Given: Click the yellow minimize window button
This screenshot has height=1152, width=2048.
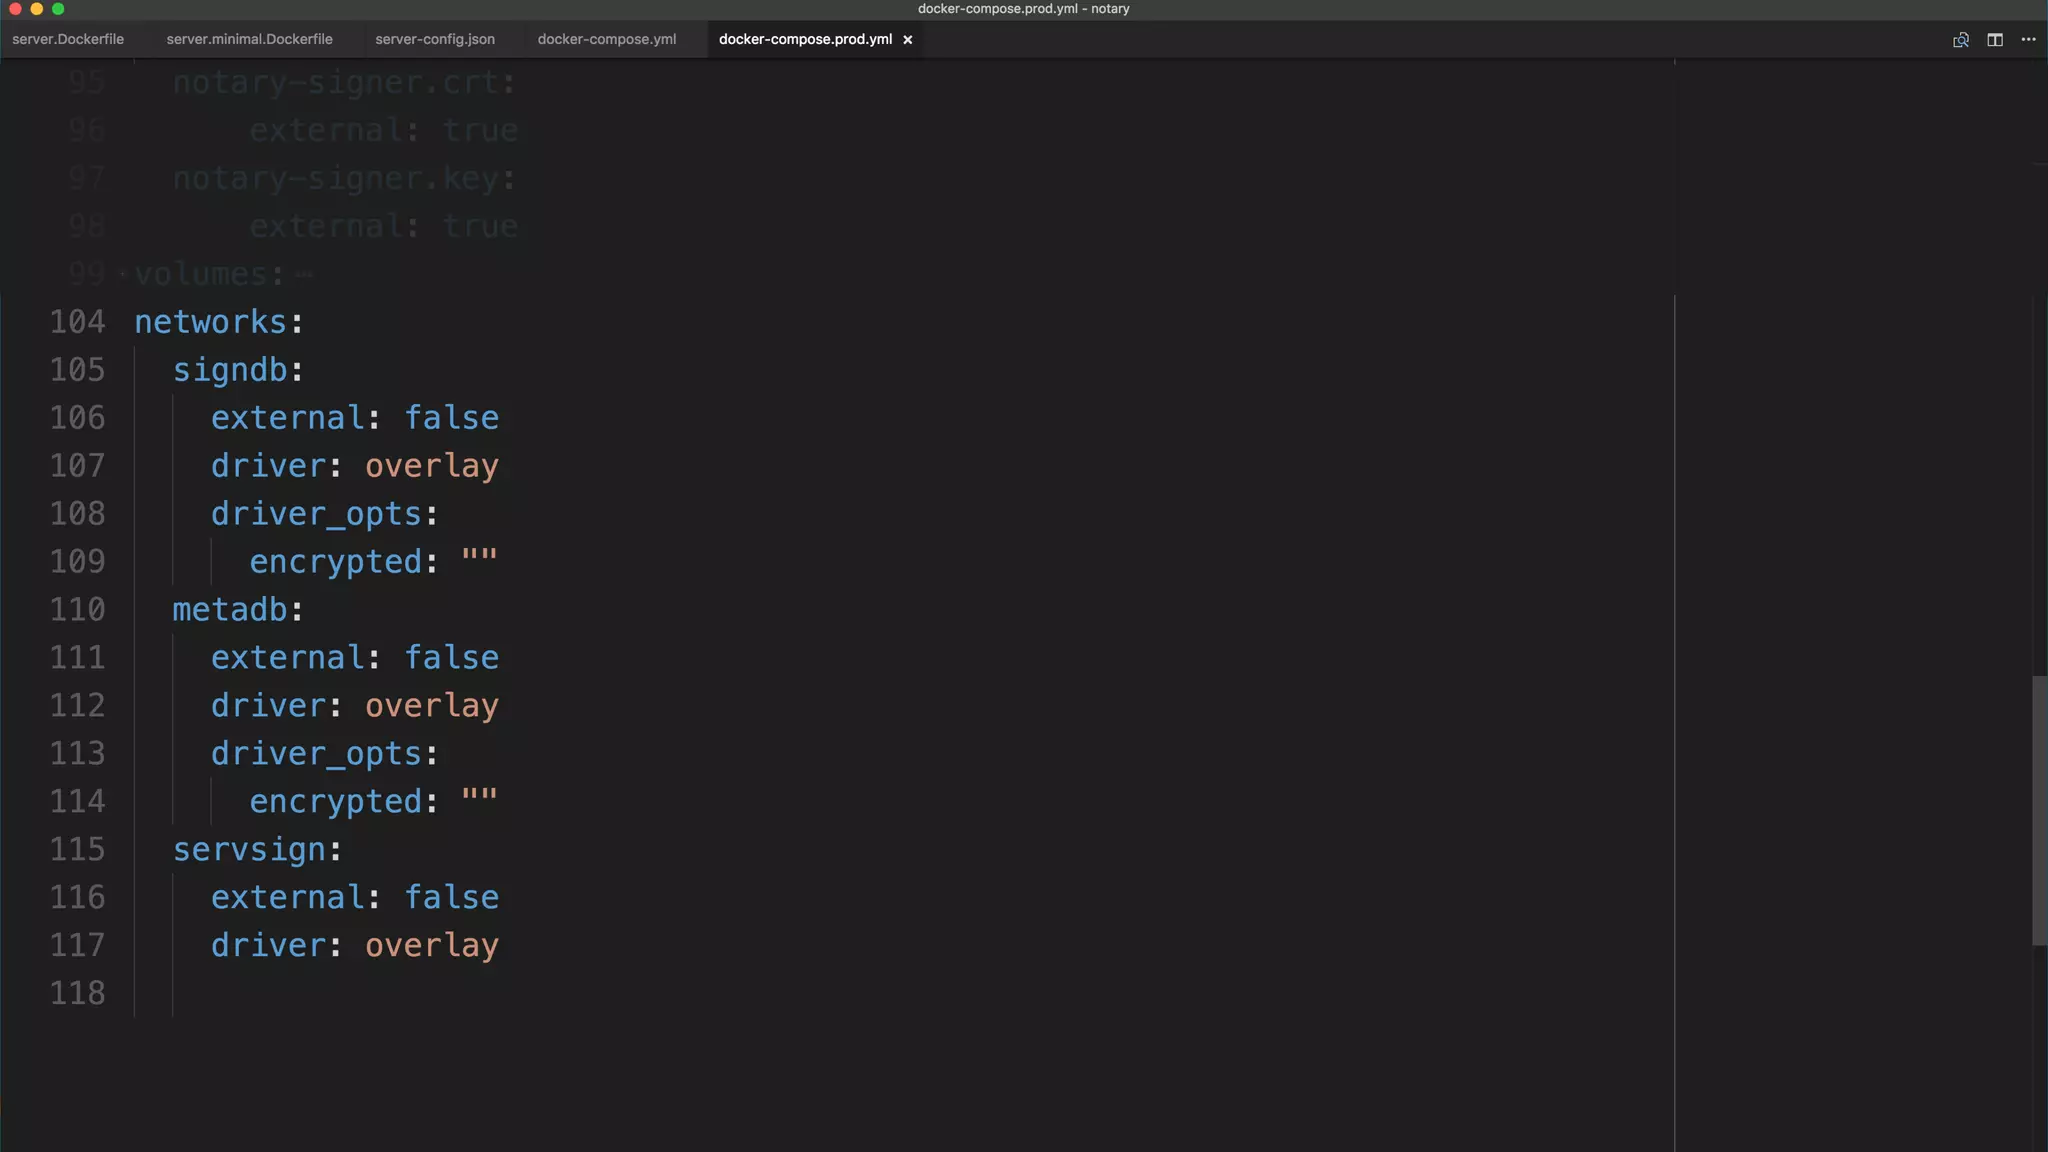Looking at the screenshot, I should [37, 9].
